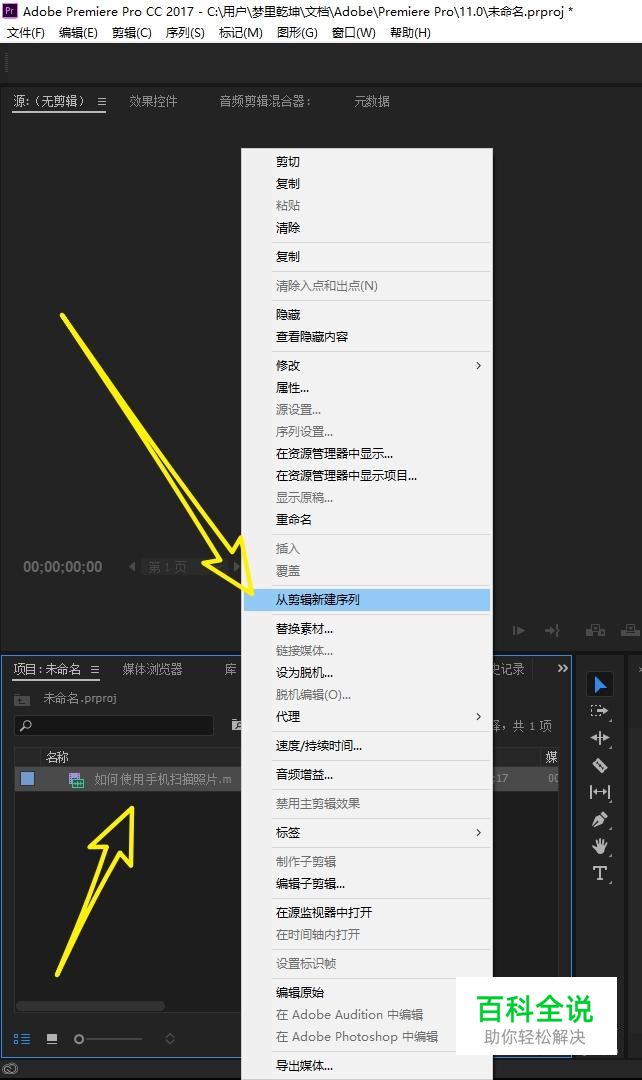Open the 标记(M) menu
This screenshot has width=642, height=1080.
240,32
